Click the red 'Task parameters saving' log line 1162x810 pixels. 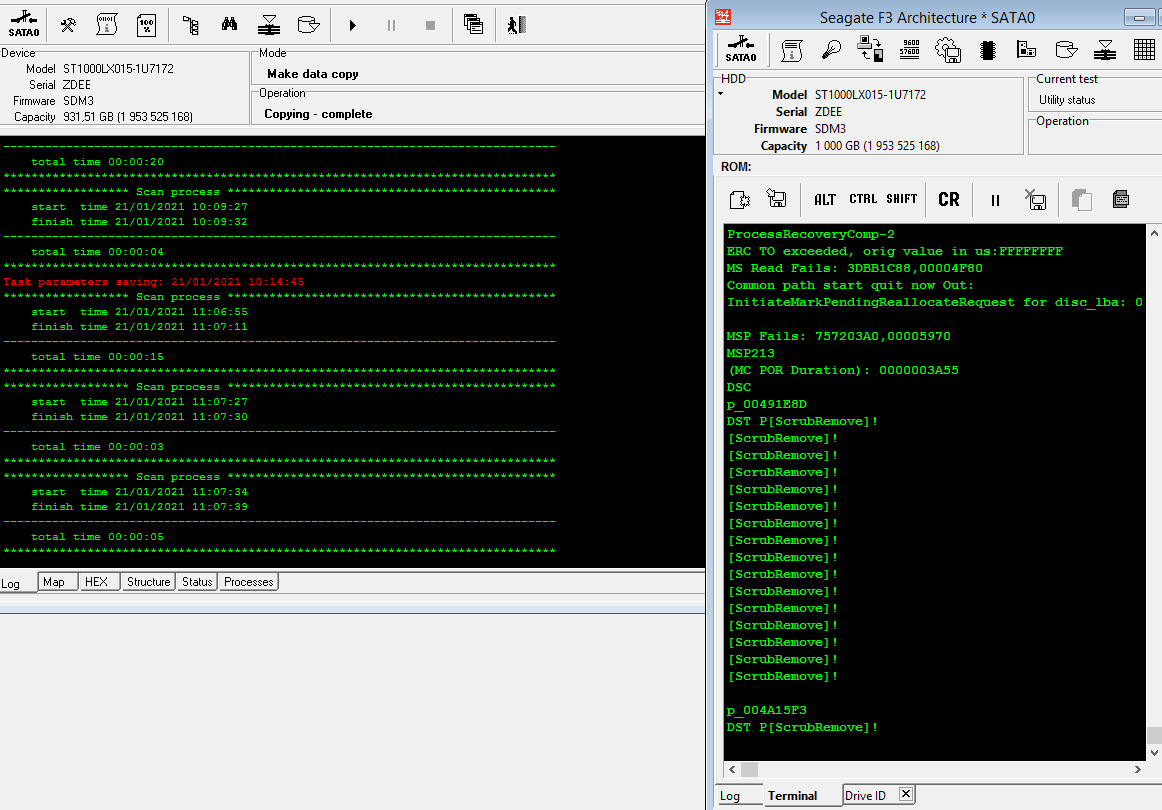(x=153, y=282)
